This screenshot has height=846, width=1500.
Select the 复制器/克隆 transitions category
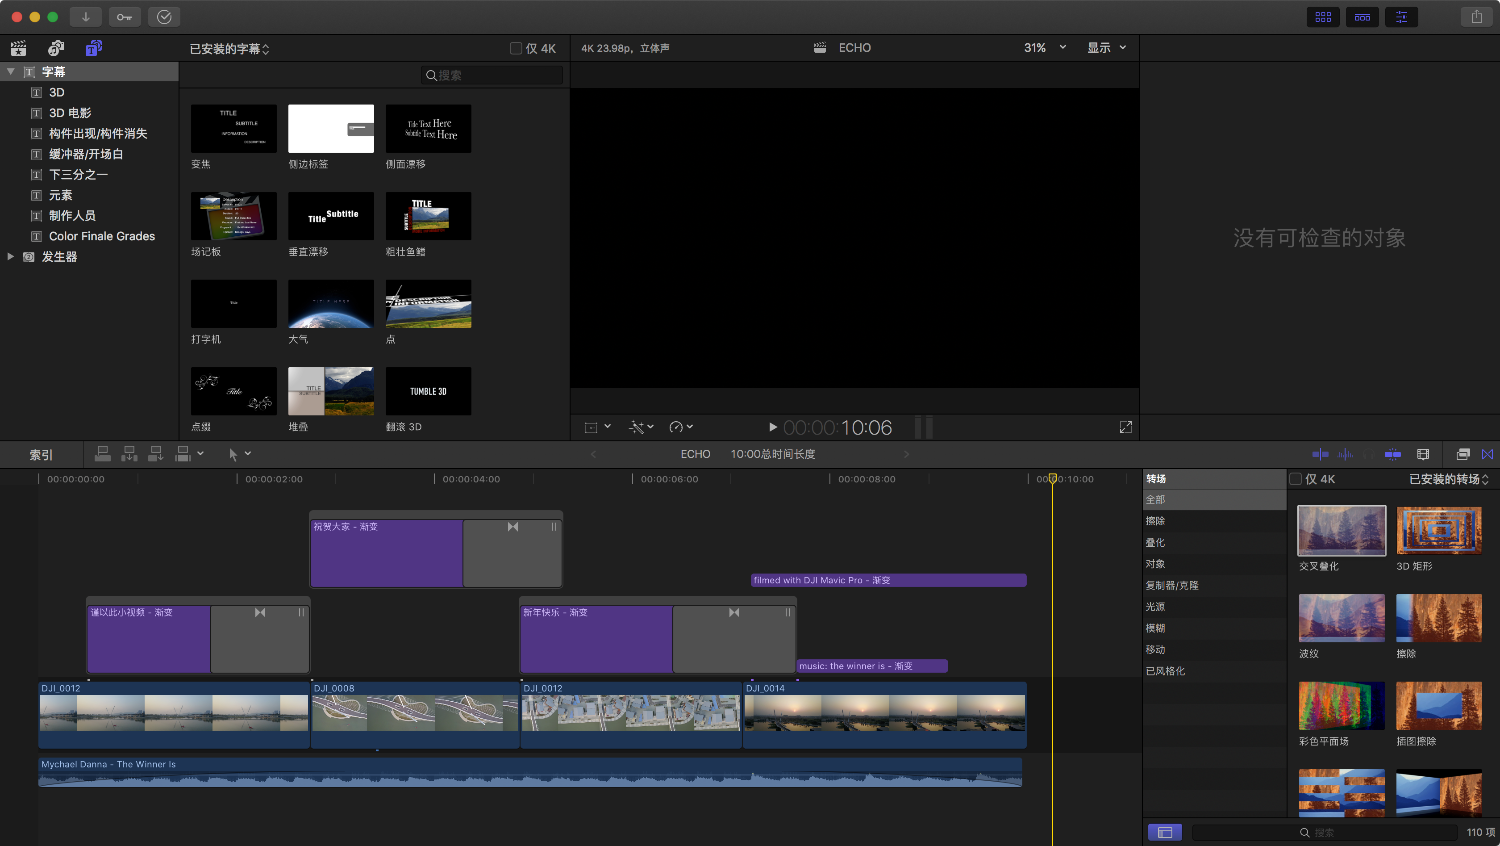[1215, 586]
